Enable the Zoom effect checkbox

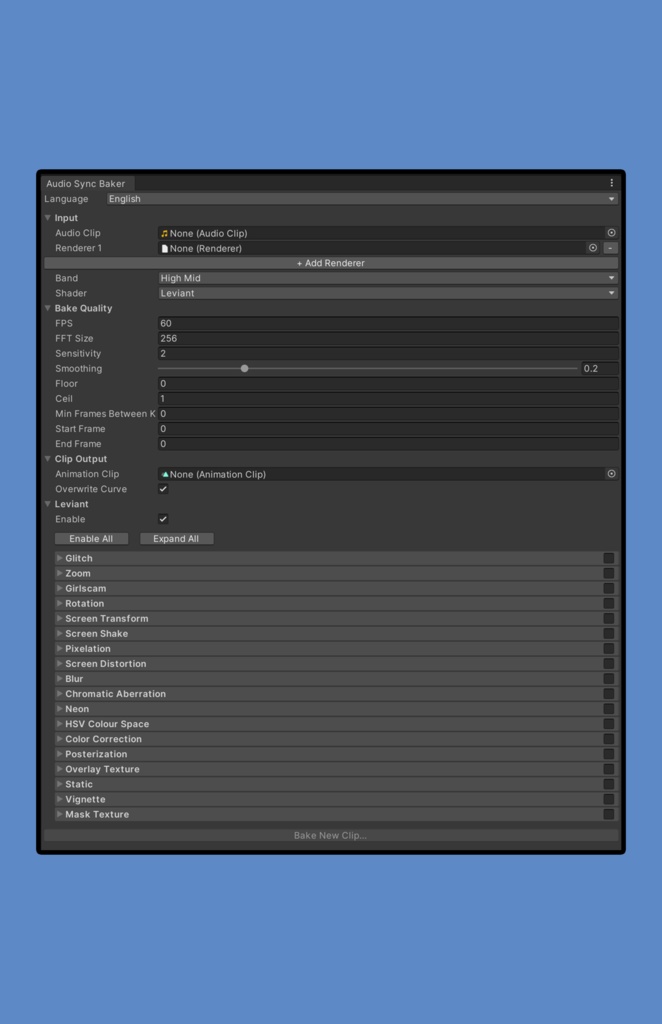[x=608, y=573]
